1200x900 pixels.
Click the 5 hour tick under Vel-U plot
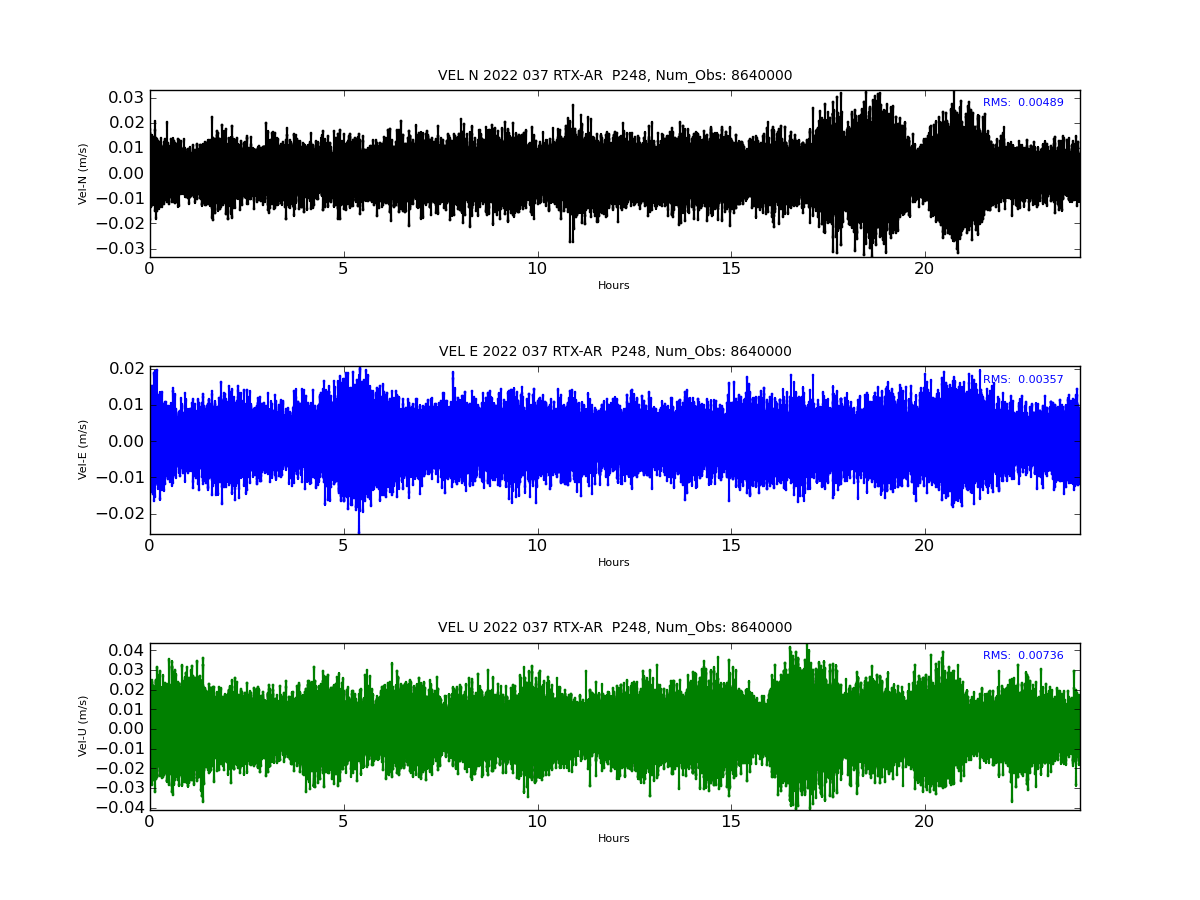click(x=343, y=822)
